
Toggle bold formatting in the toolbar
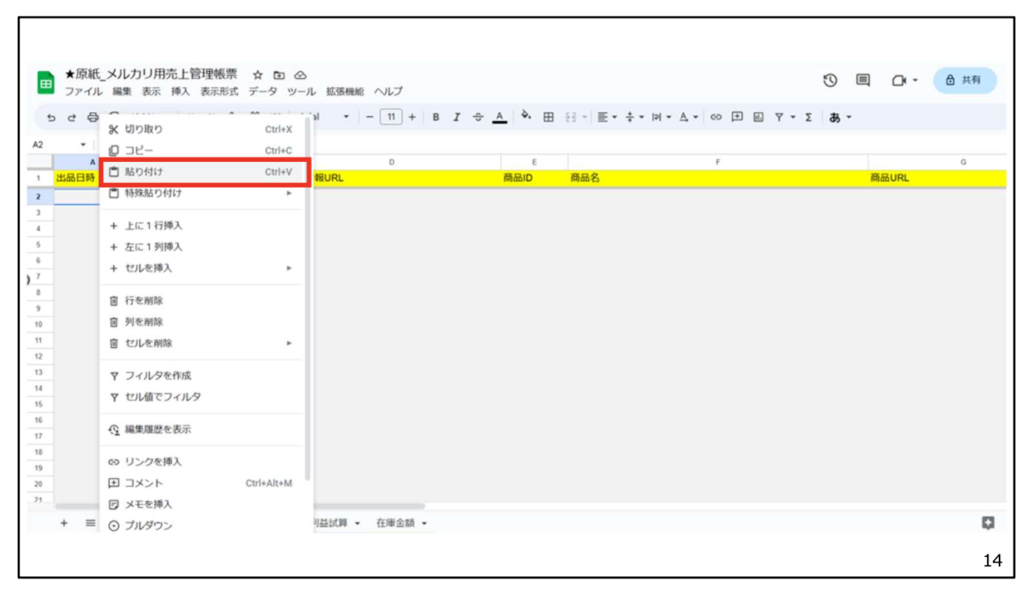436,117
